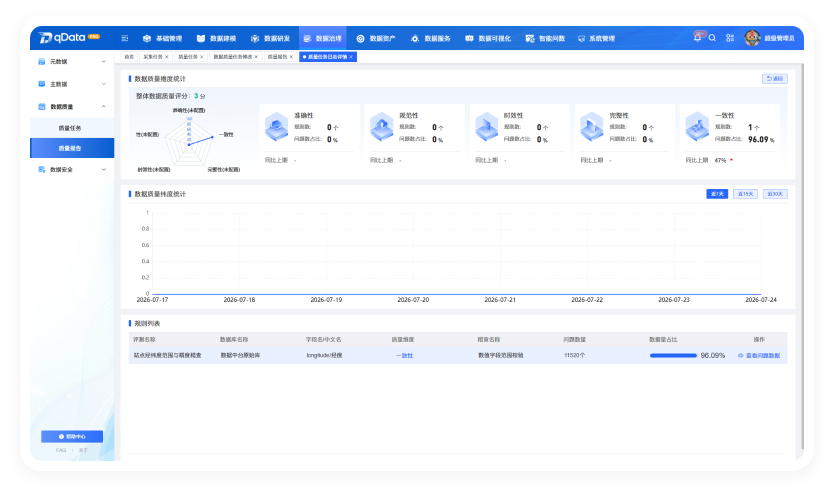The height and width of the screenshot is (495, 834).
Task: Switch to the 数据质量任务修改 page tab
Action: tap(232, 57)
